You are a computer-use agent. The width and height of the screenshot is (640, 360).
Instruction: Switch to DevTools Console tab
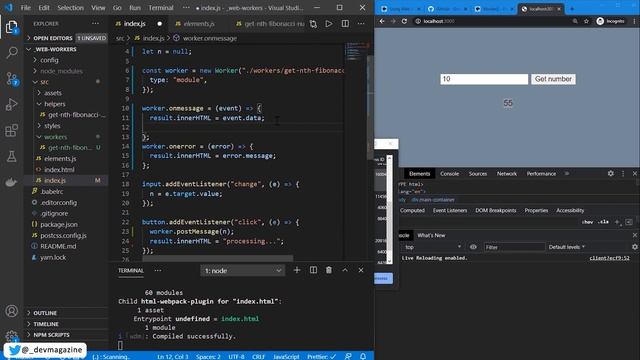click(449, 174)
